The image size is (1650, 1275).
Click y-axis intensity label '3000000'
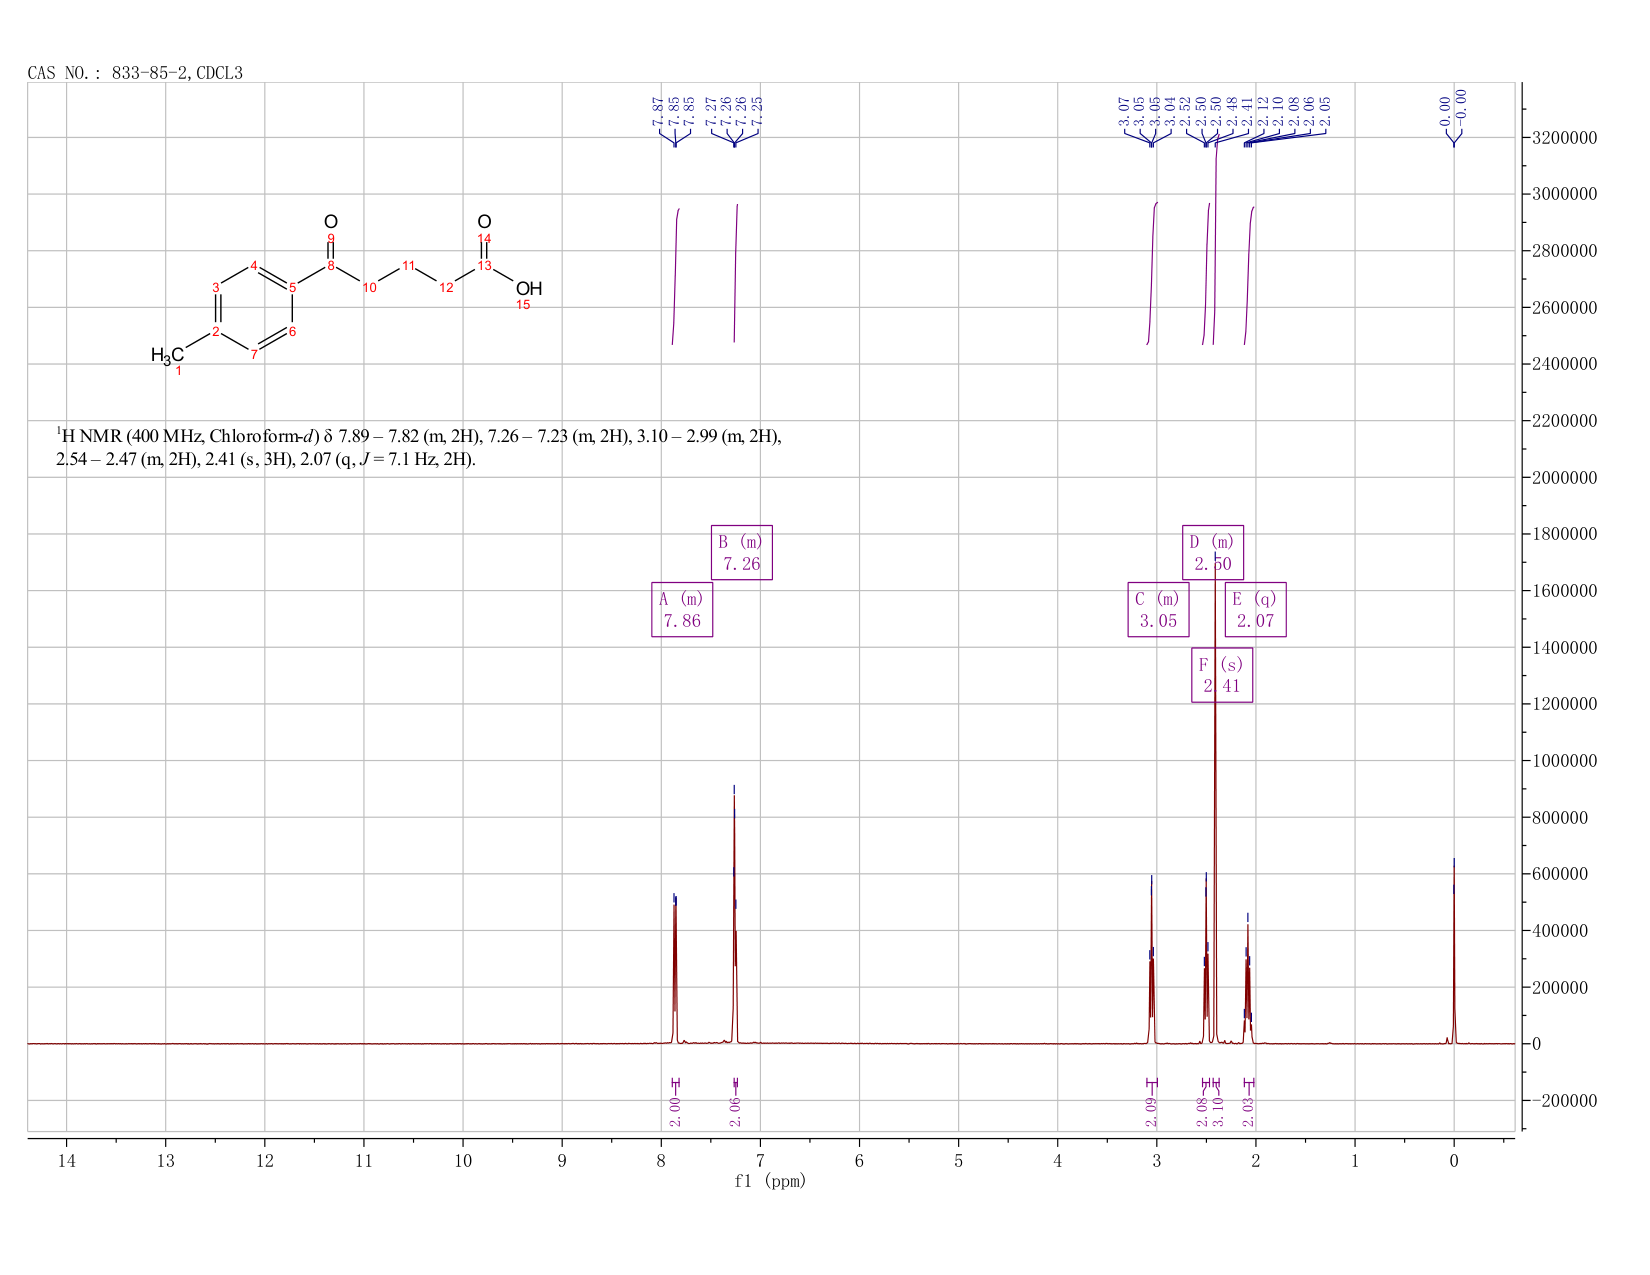coord(1563,194)
